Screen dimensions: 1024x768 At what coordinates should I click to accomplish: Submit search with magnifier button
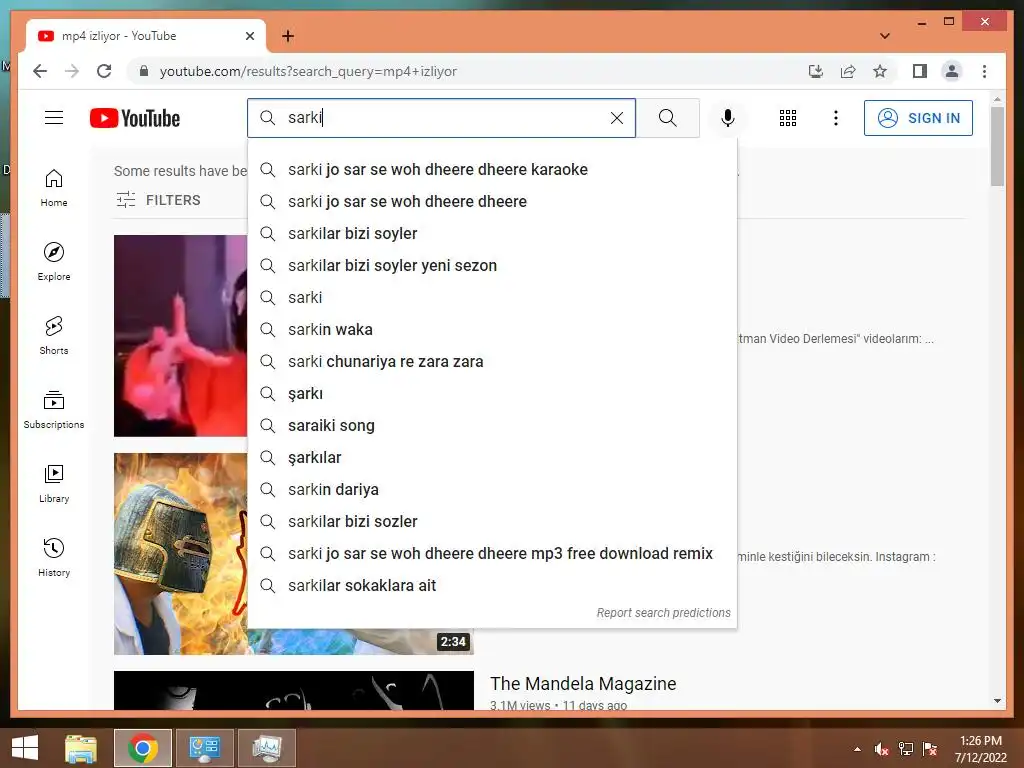click(x=667, y=118)
